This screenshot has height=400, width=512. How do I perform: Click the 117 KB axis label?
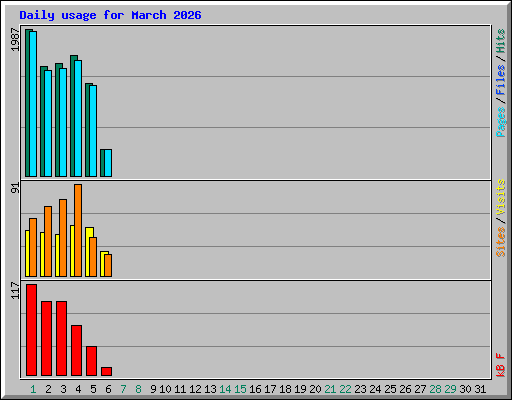[x=15, y=290]
